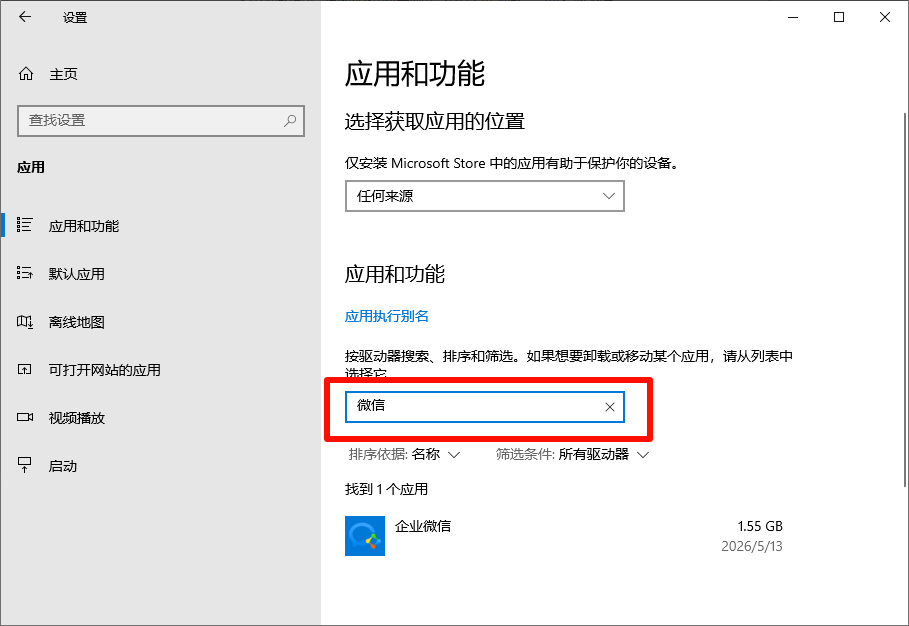Open 离线地图 in the sidebar

tap(161, 322)
